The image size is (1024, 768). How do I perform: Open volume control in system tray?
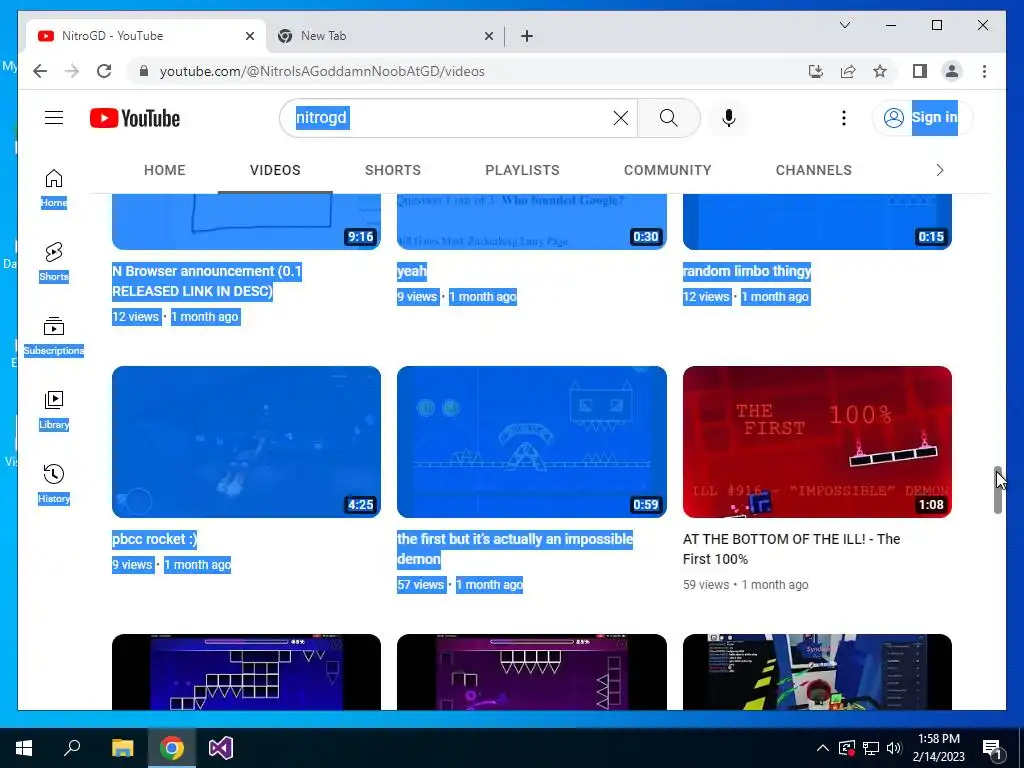tap(894, 748)
